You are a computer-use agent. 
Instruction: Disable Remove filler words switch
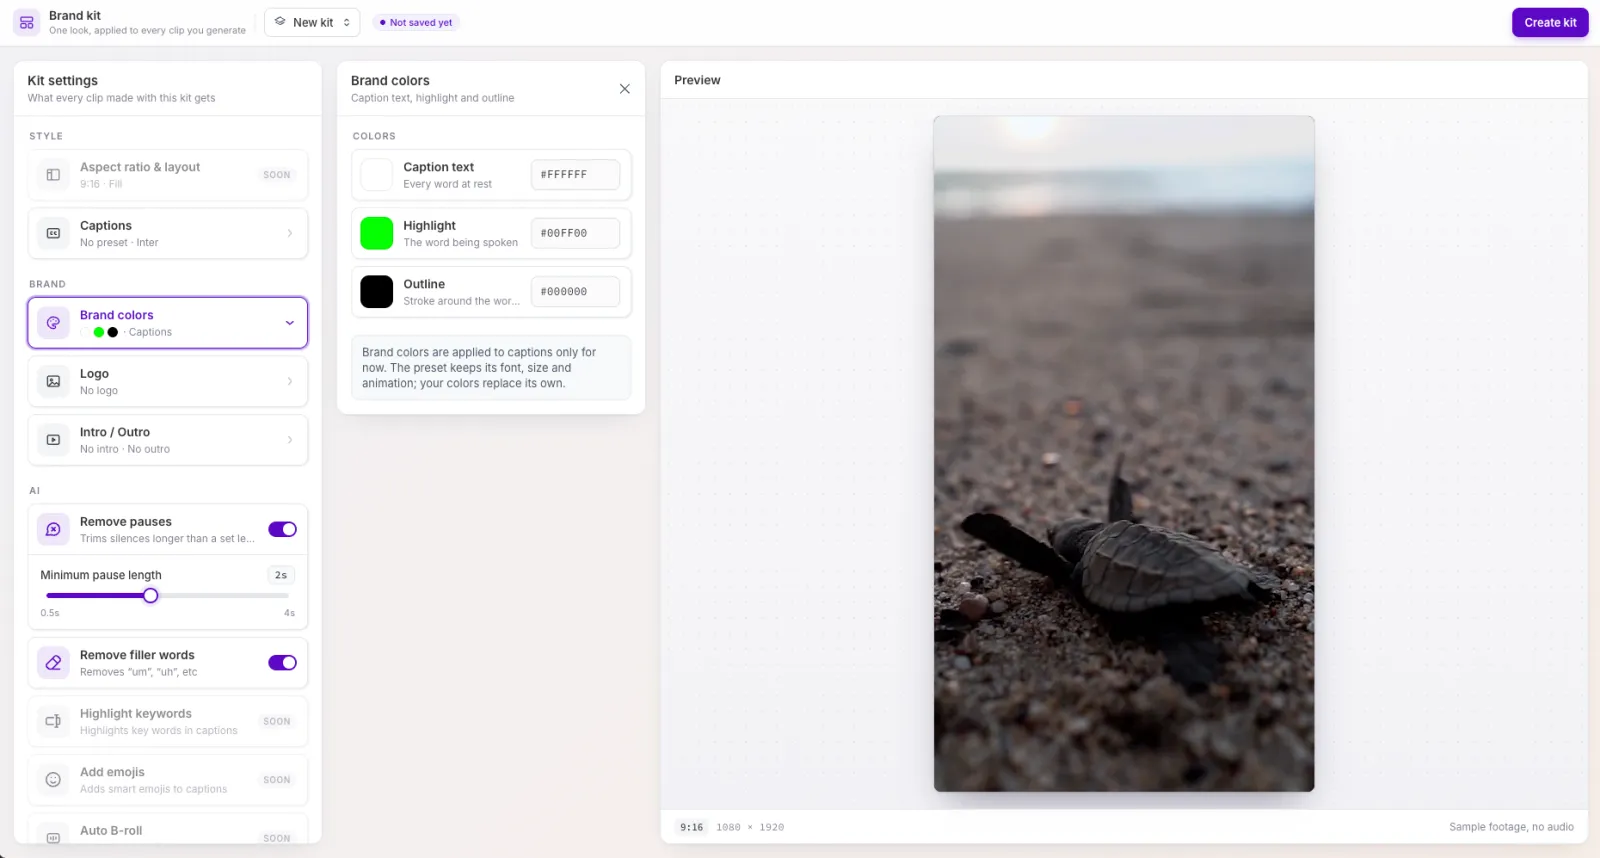coord(282,663)
